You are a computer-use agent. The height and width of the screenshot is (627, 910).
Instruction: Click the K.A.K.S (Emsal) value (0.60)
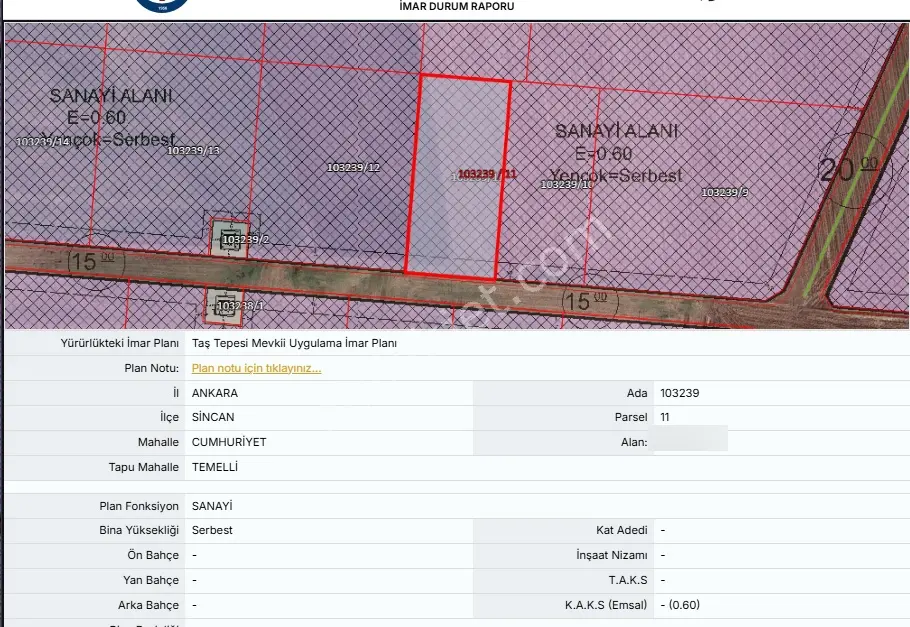click(x=684, y=605)
